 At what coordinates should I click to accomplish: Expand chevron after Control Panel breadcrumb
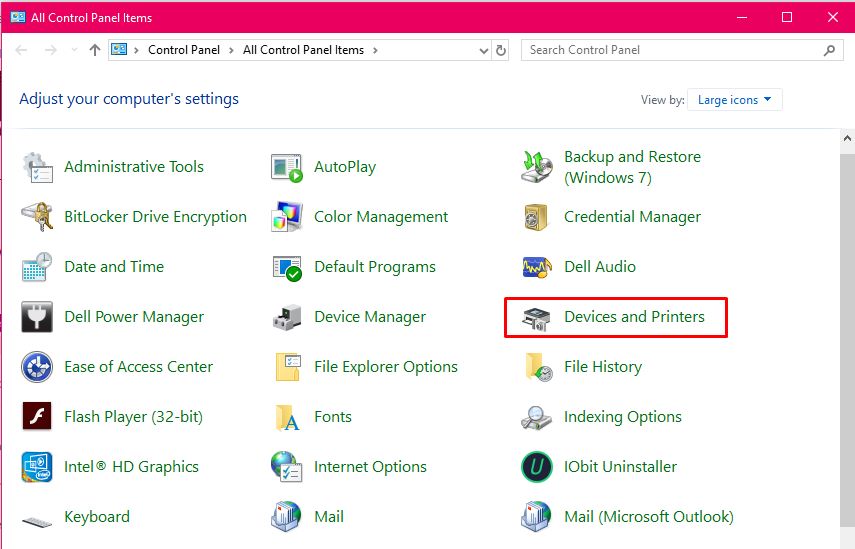pos(231,50)
